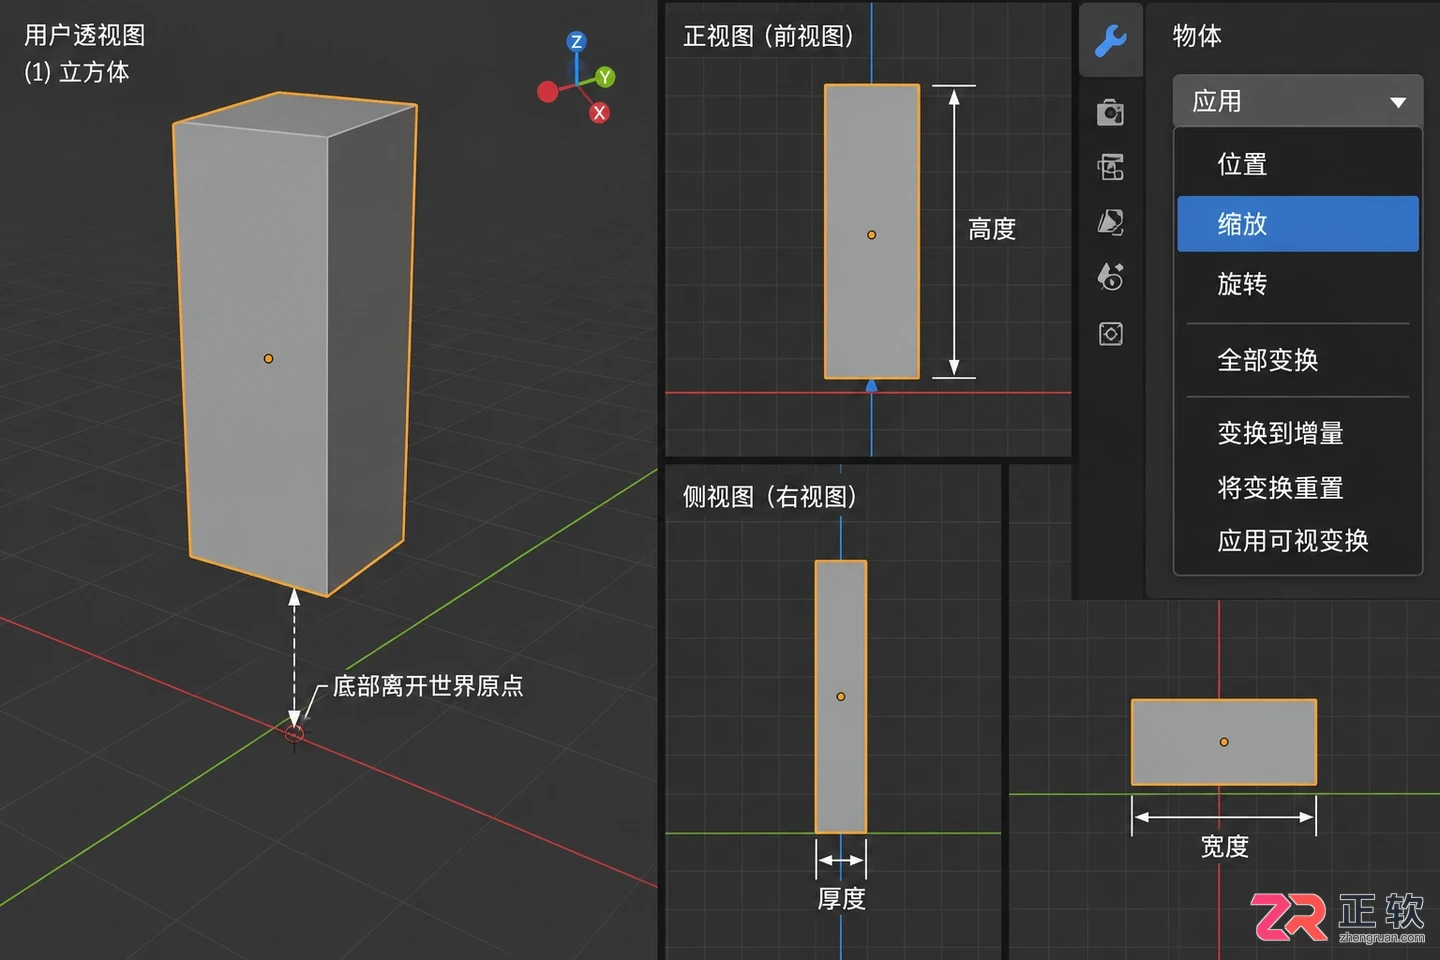Open the blue wrench modifier properties tab

click(x=1111, y=41)
